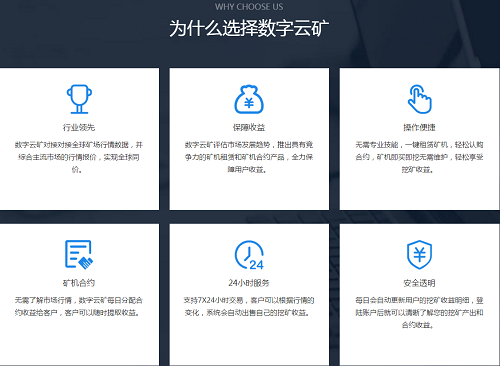Click the description paragraph under 矿机合约
500x366 pixels.
79,306
